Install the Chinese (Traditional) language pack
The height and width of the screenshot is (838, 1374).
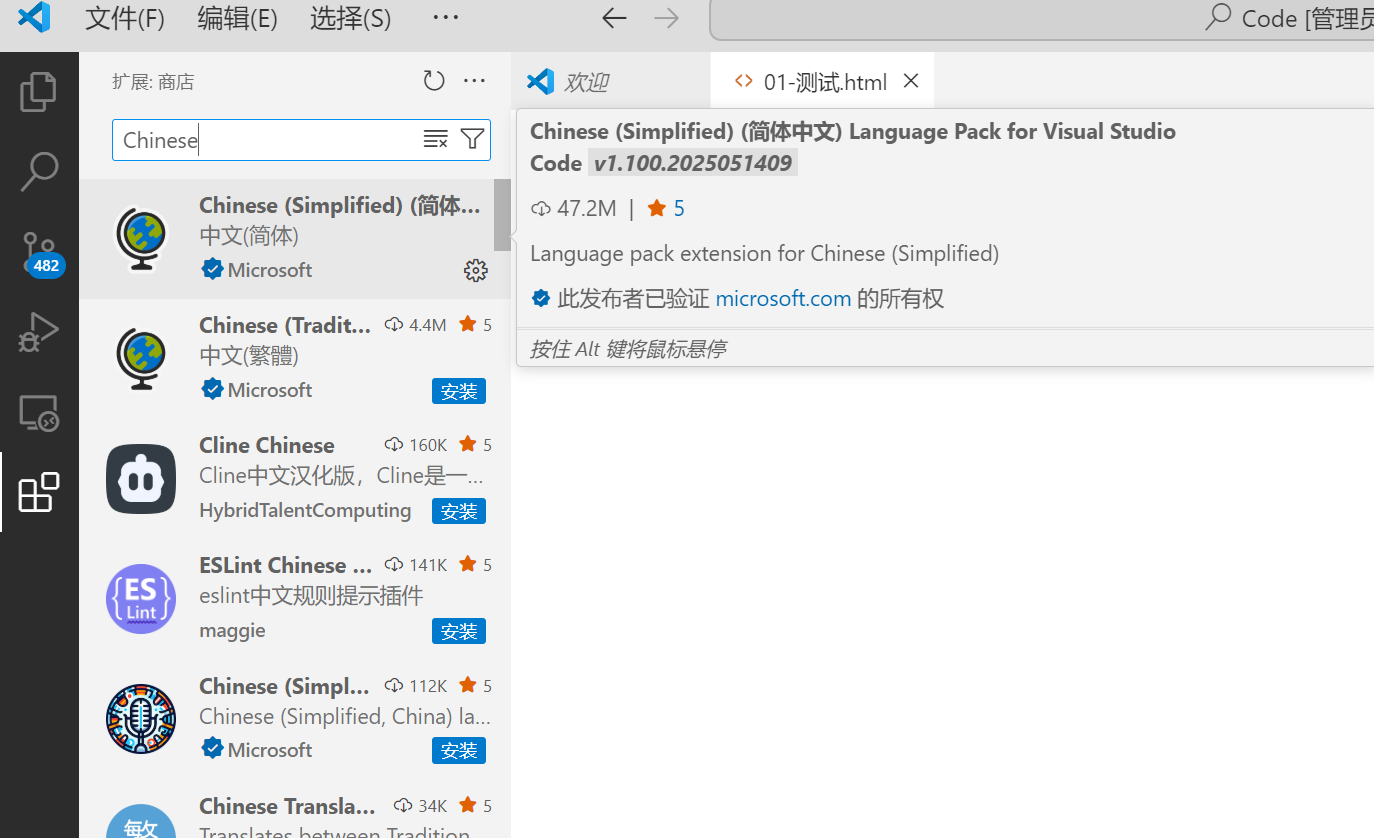pyautogui.click(x=459, y=391)
